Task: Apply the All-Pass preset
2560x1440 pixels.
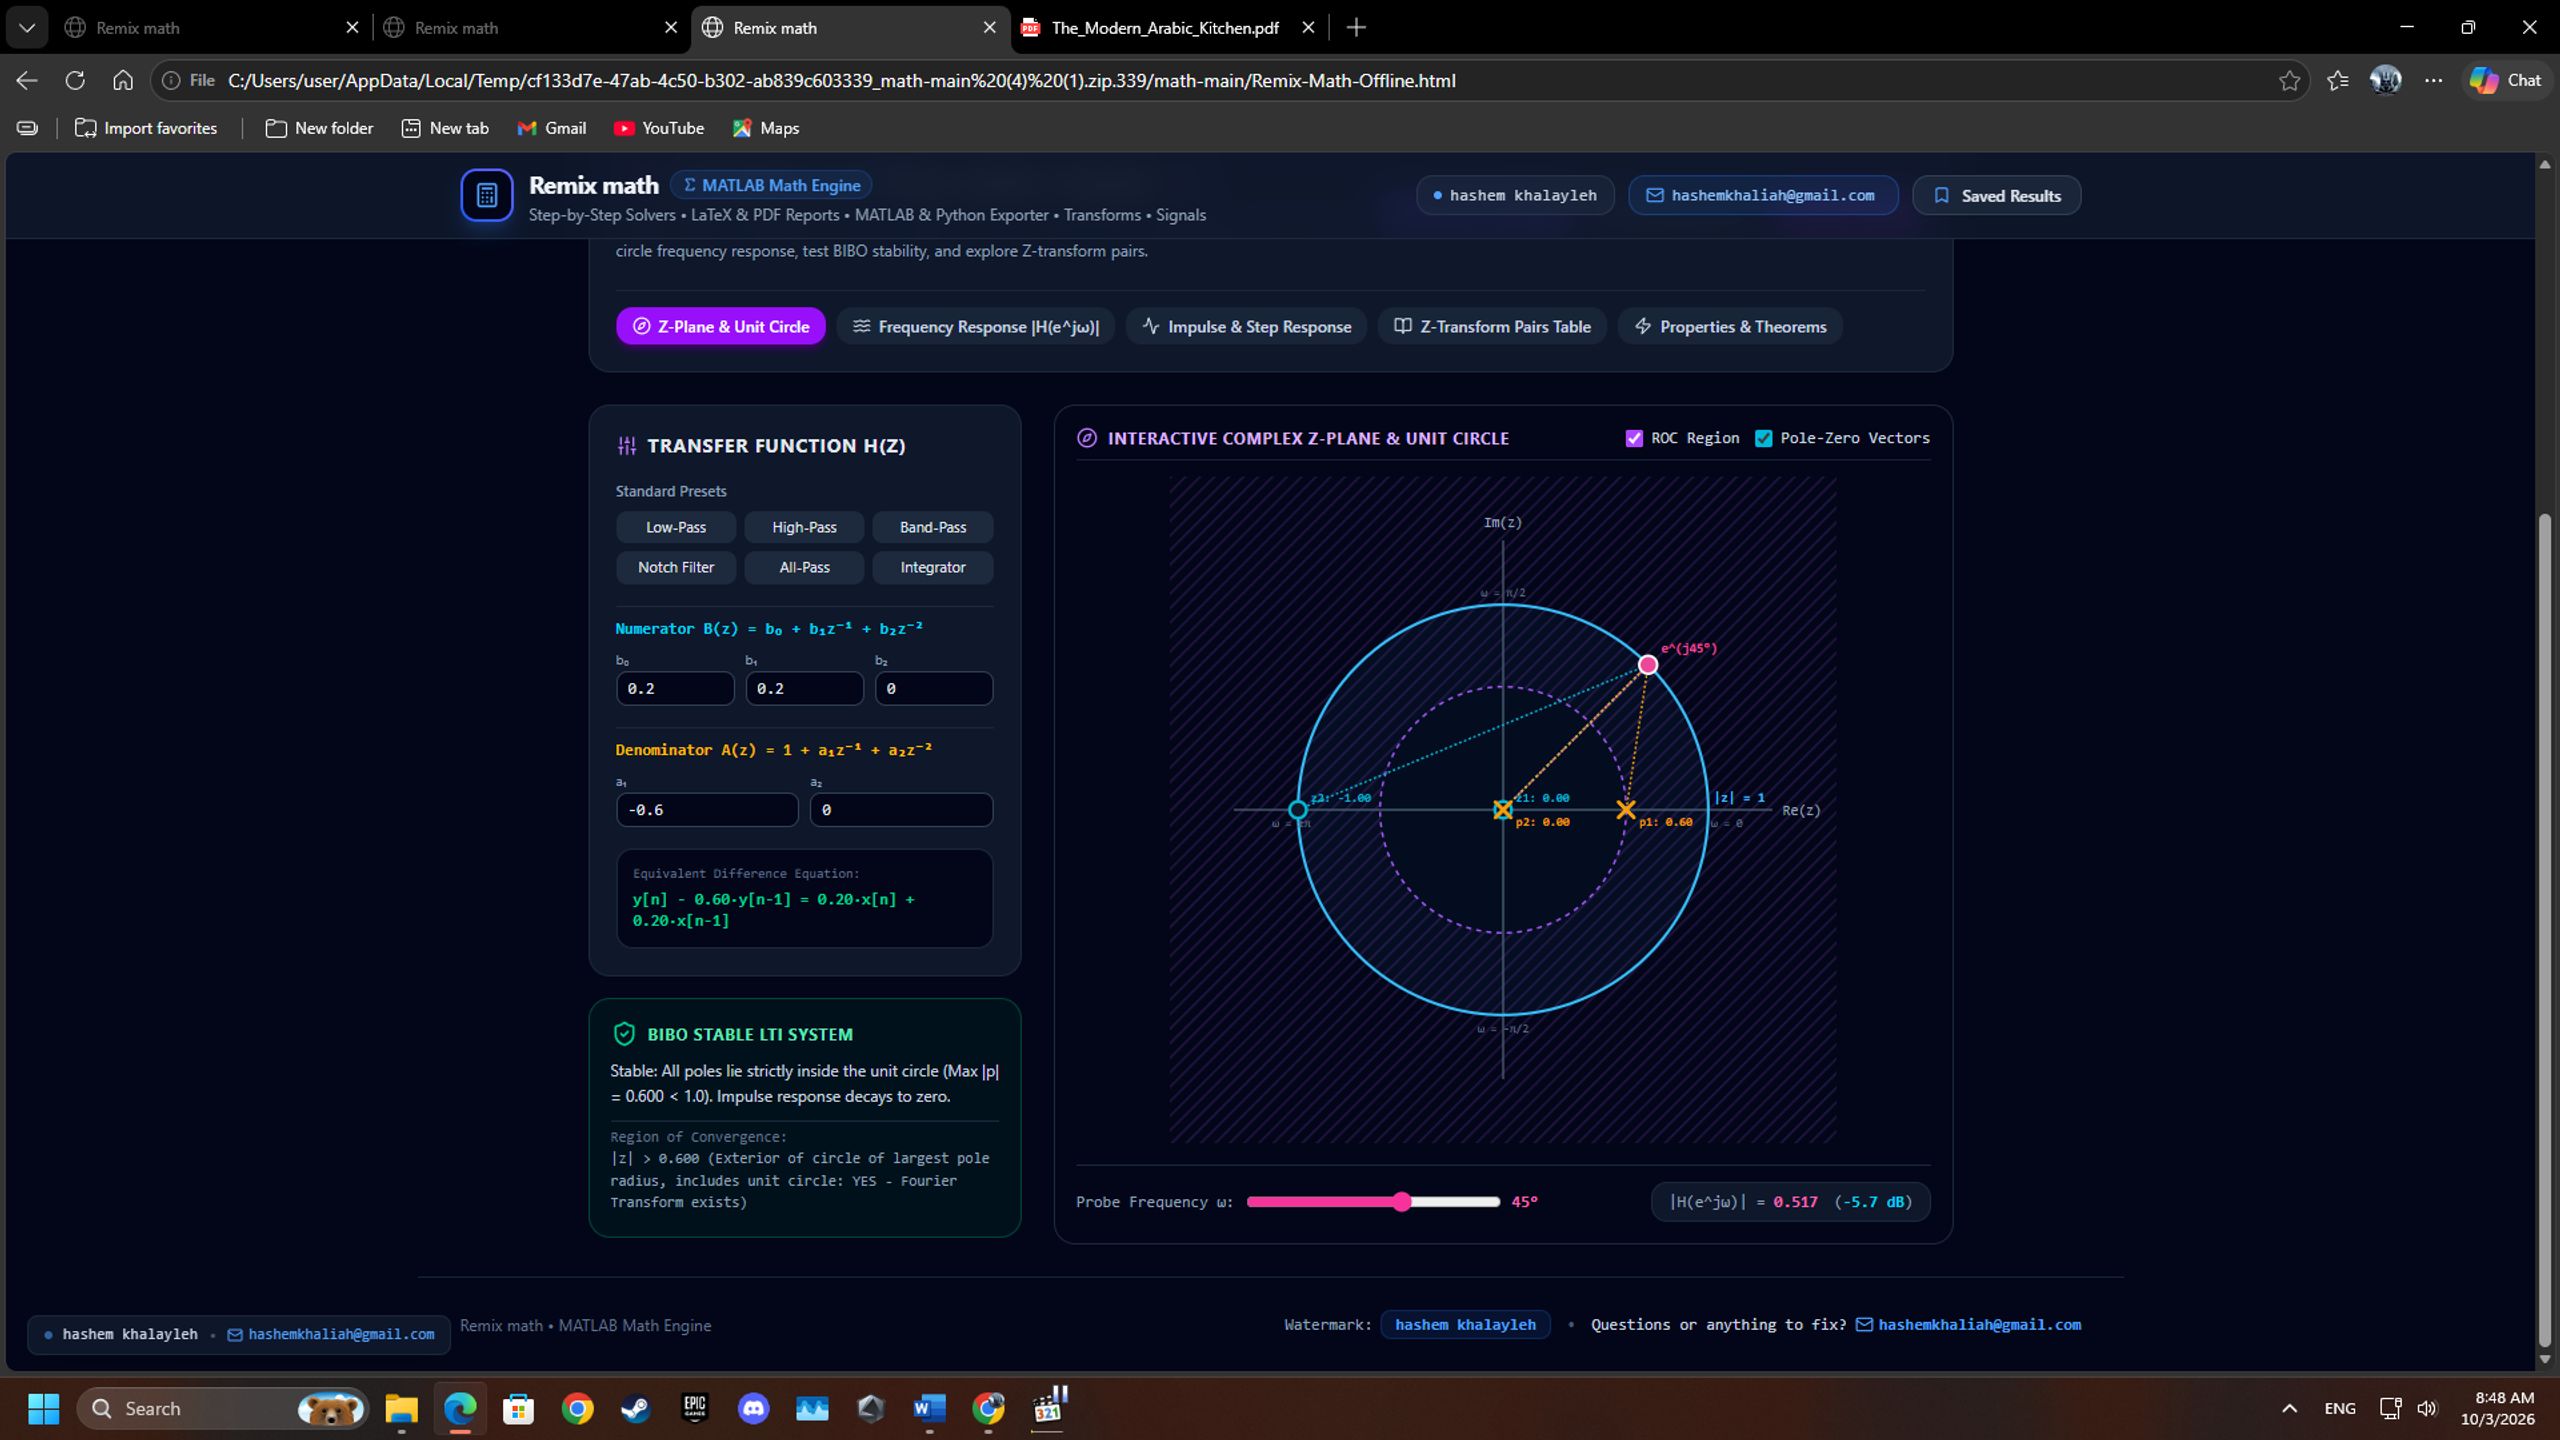Action: (x=804, y=567)
